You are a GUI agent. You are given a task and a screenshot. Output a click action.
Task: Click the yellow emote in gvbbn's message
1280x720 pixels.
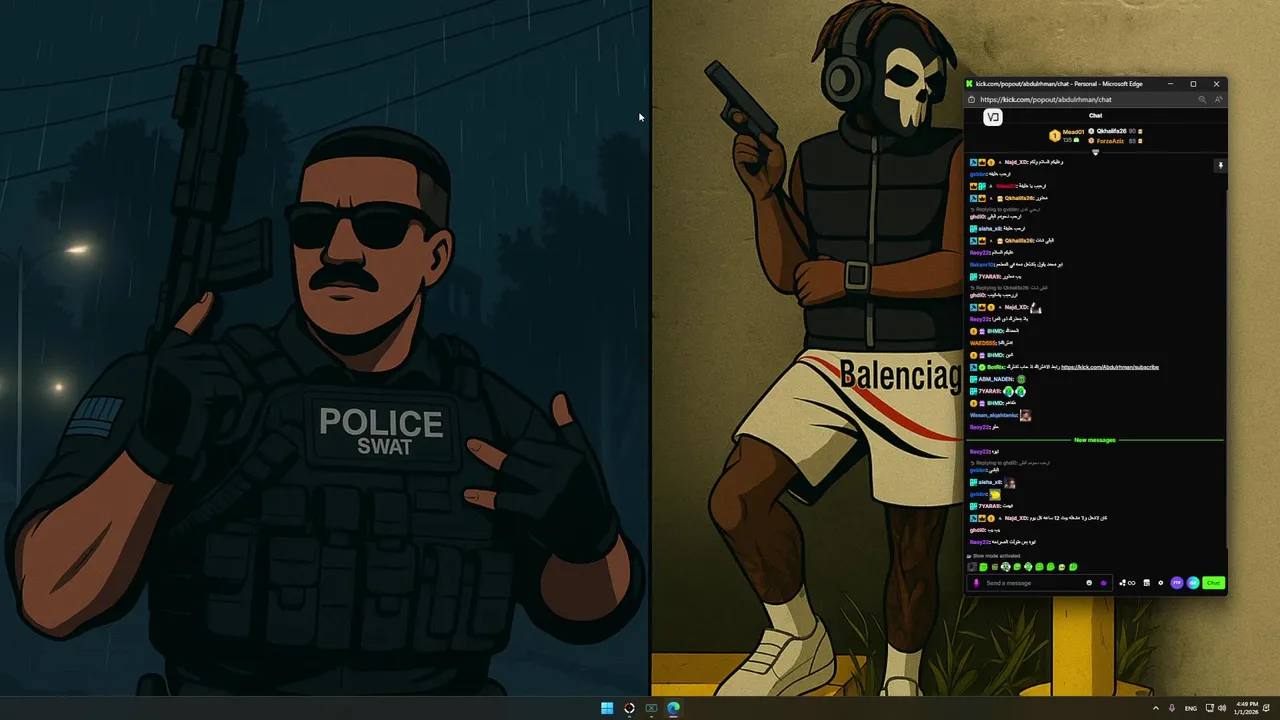point(995,494)
